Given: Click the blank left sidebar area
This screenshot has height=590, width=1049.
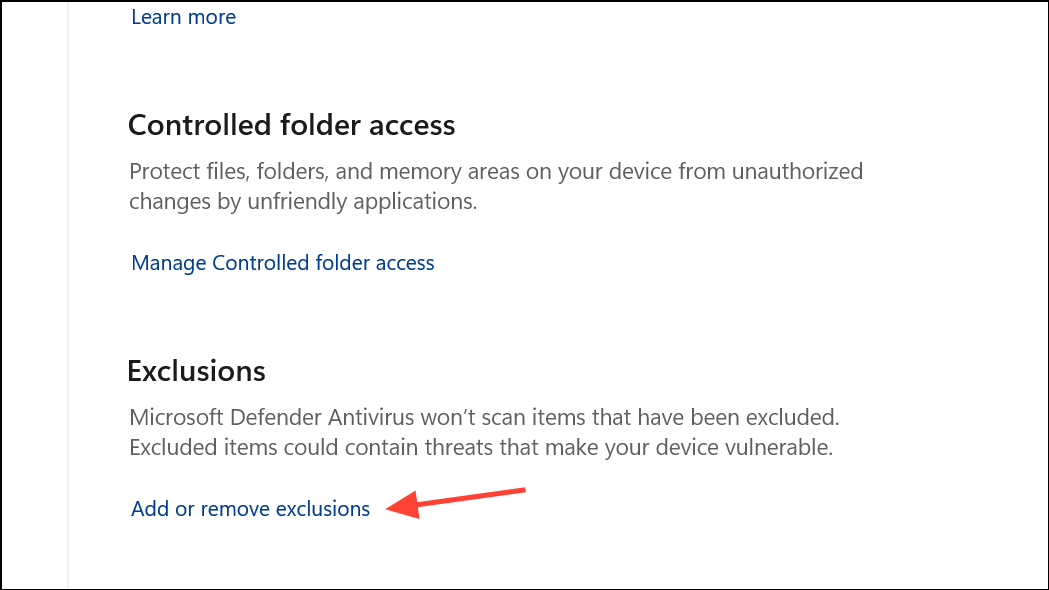Looking at the screenshot, I should (x=33, y=295).
